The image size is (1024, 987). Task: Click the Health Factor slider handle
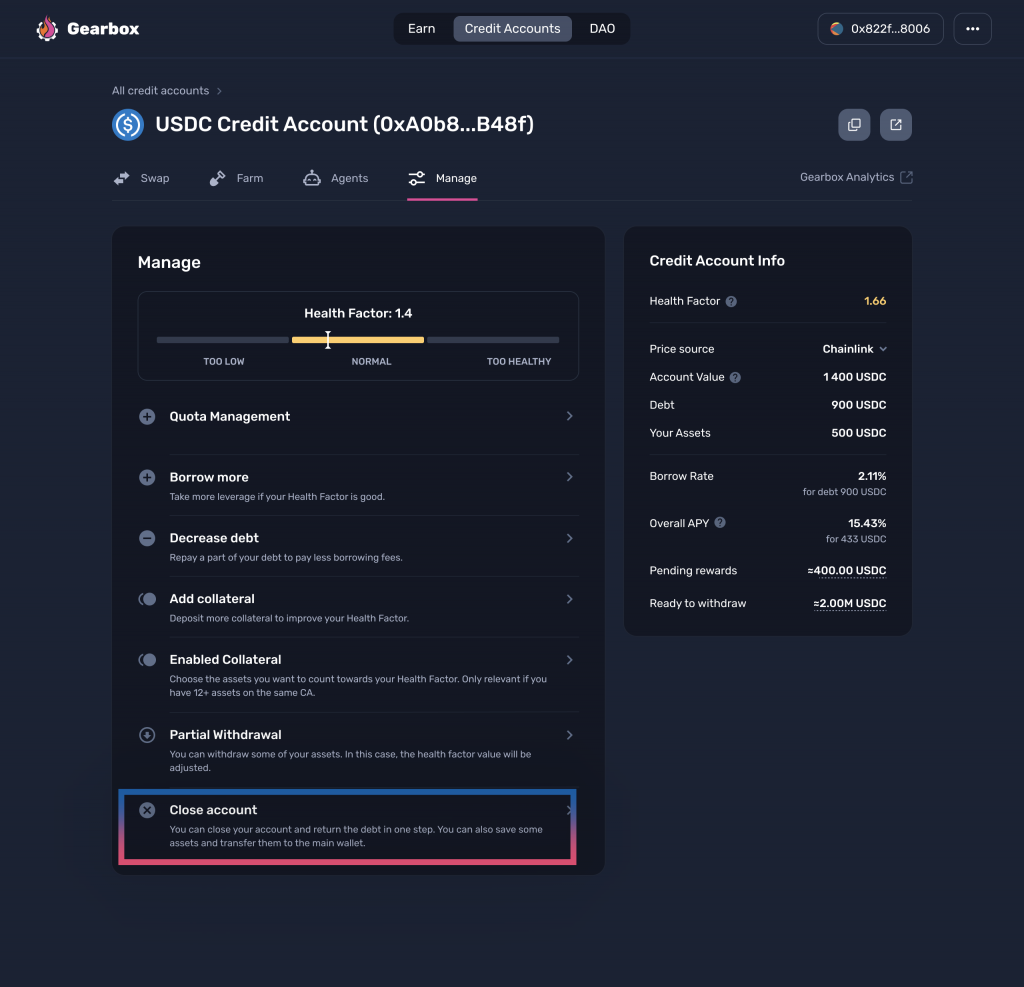pyautogui.click(x=328, y=340)
